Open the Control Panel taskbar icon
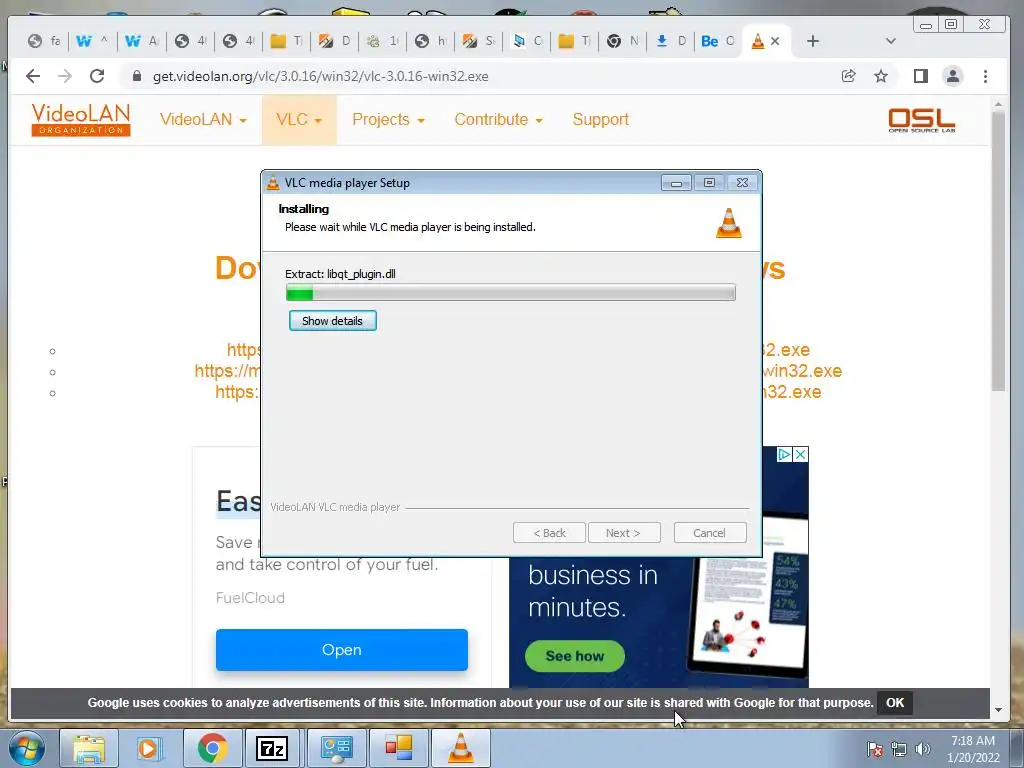Screen dimensions: 1024x768 [336, 748]
